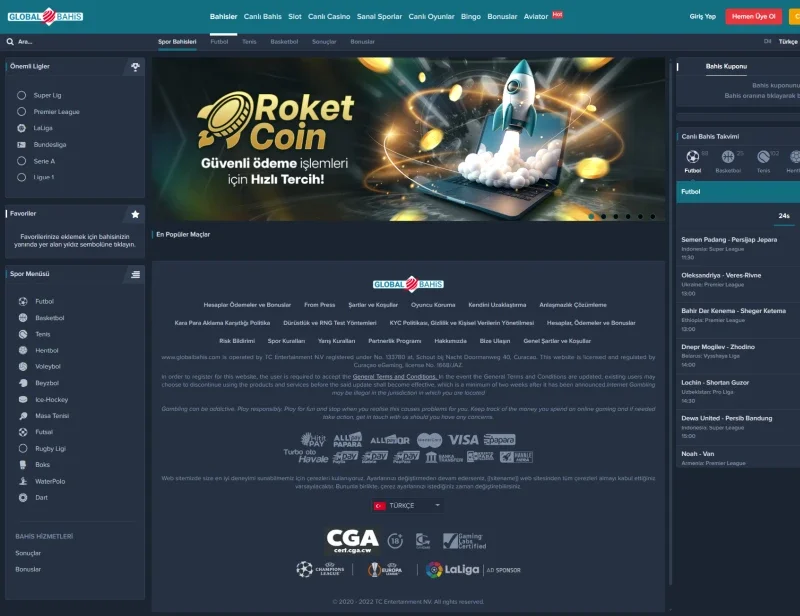Click the star icon in Favoriler panel
Viewport: 800px width, 616px height.
click(135, 214)
